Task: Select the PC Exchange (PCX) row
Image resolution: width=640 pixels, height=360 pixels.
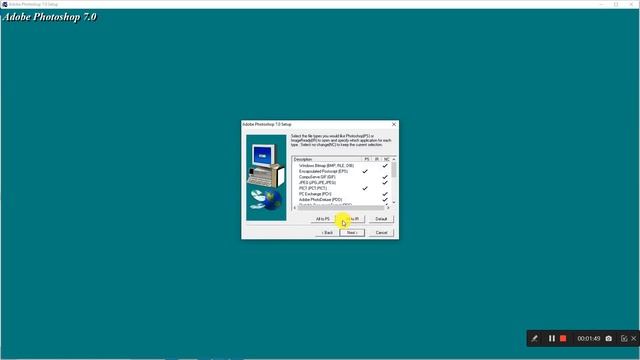Action: pyautogui.click(x=341, y=194)
